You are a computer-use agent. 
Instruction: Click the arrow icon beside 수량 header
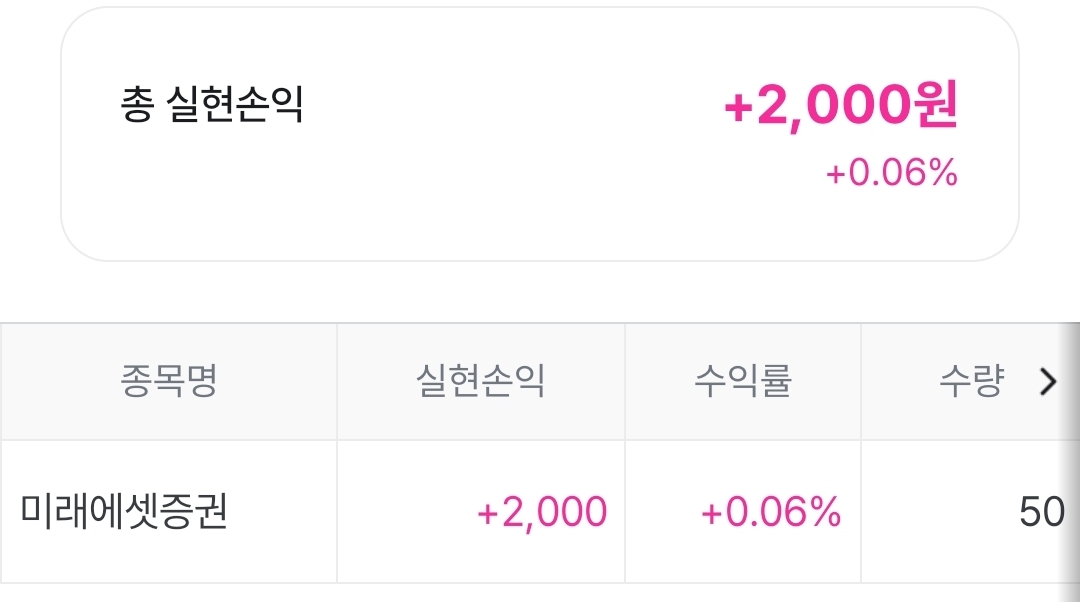tap(1047, 381)
